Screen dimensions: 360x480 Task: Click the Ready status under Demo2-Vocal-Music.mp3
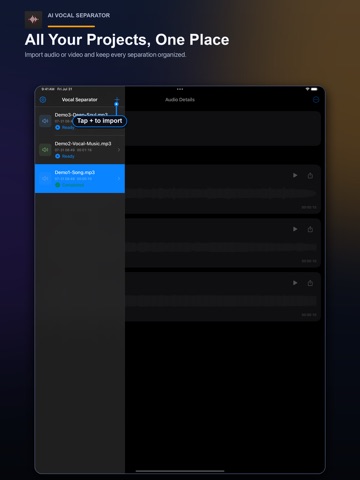pos(65,156)
